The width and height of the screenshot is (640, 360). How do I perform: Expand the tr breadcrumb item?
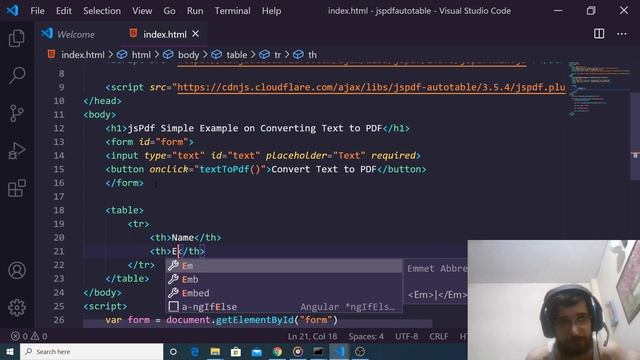pos(277,55)
